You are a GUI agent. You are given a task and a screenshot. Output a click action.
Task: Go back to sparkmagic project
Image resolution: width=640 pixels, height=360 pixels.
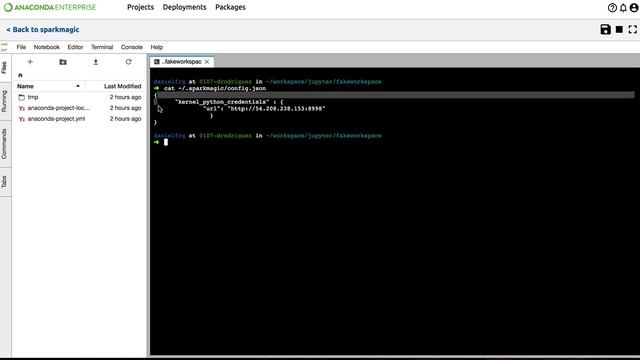(x=42, y=30)
